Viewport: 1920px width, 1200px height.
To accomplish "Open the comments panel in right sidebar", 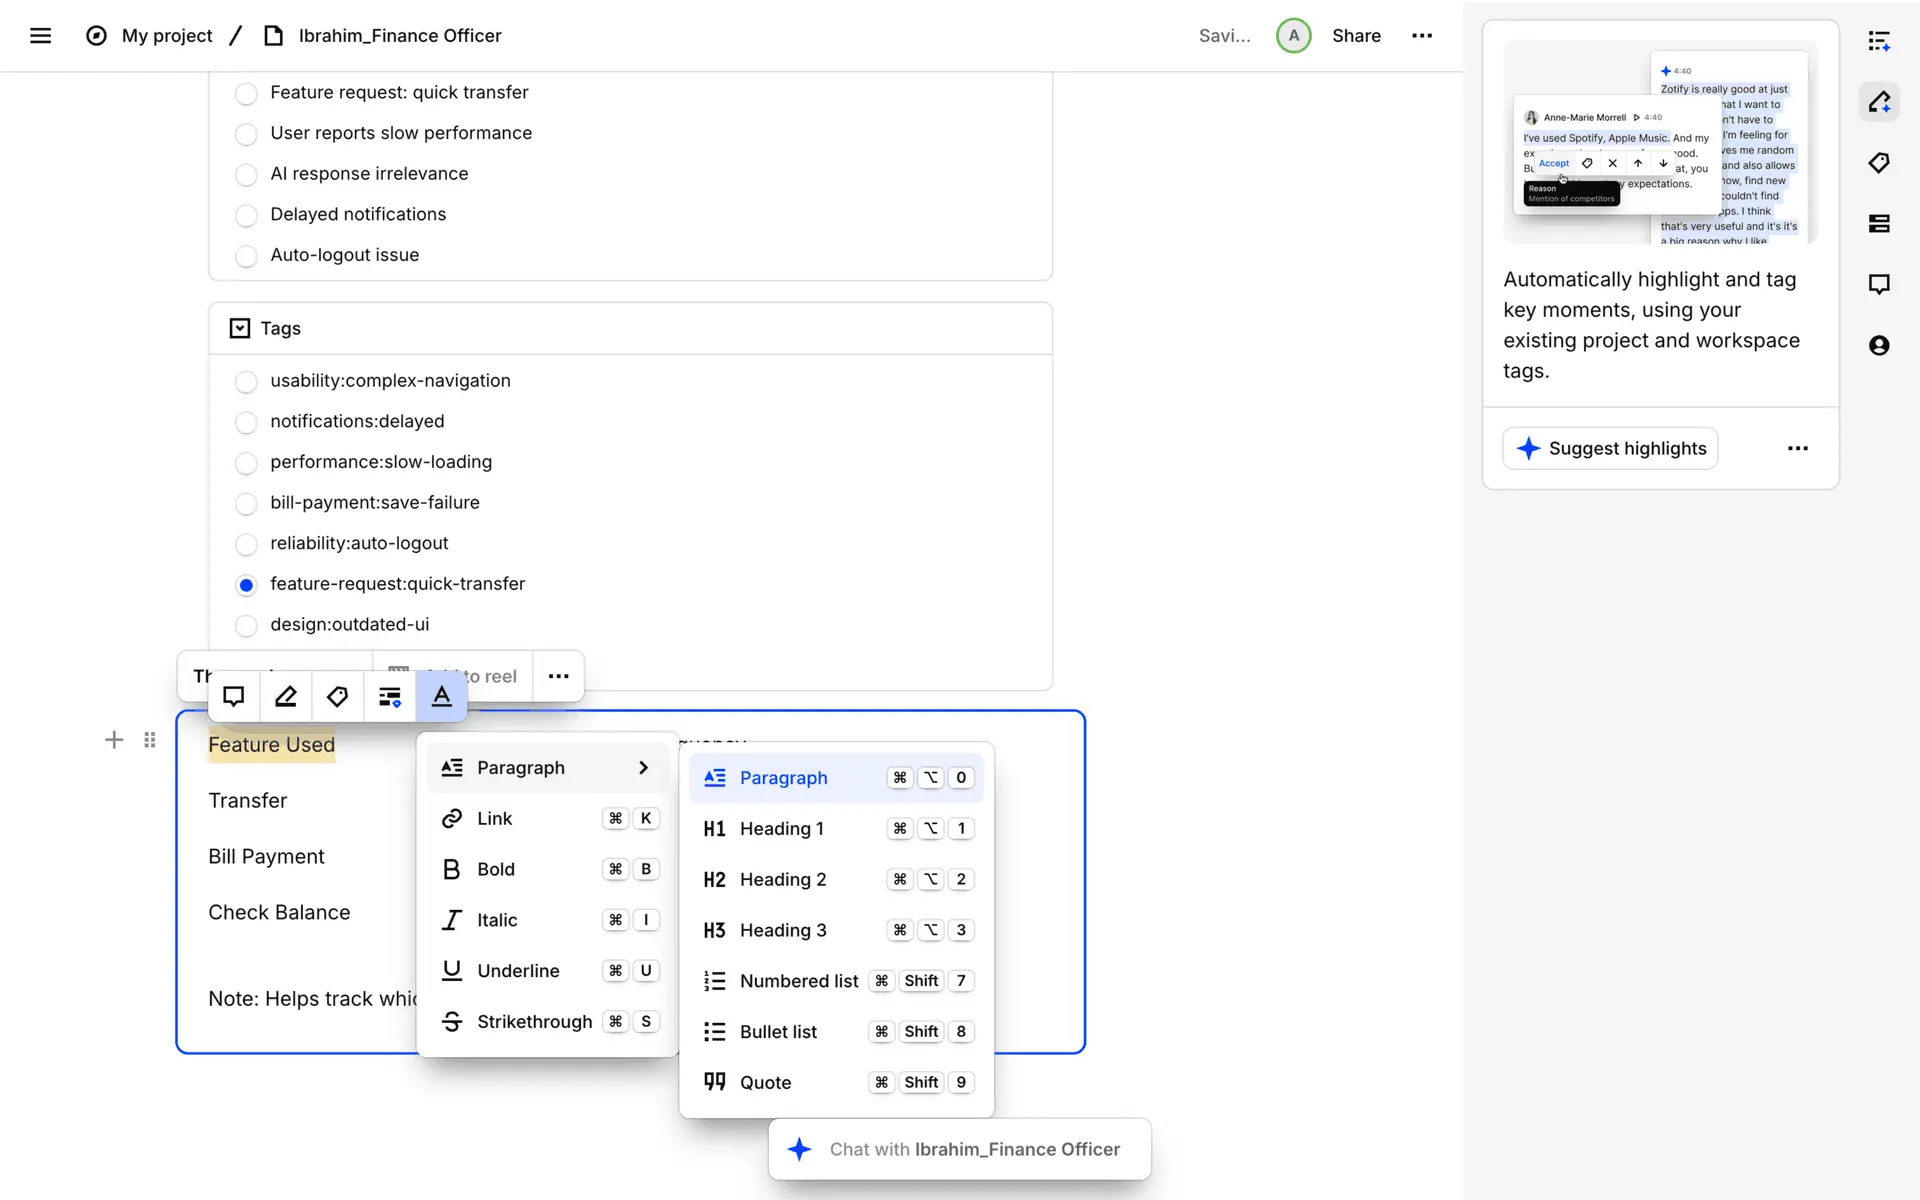I will [1879, 285].
